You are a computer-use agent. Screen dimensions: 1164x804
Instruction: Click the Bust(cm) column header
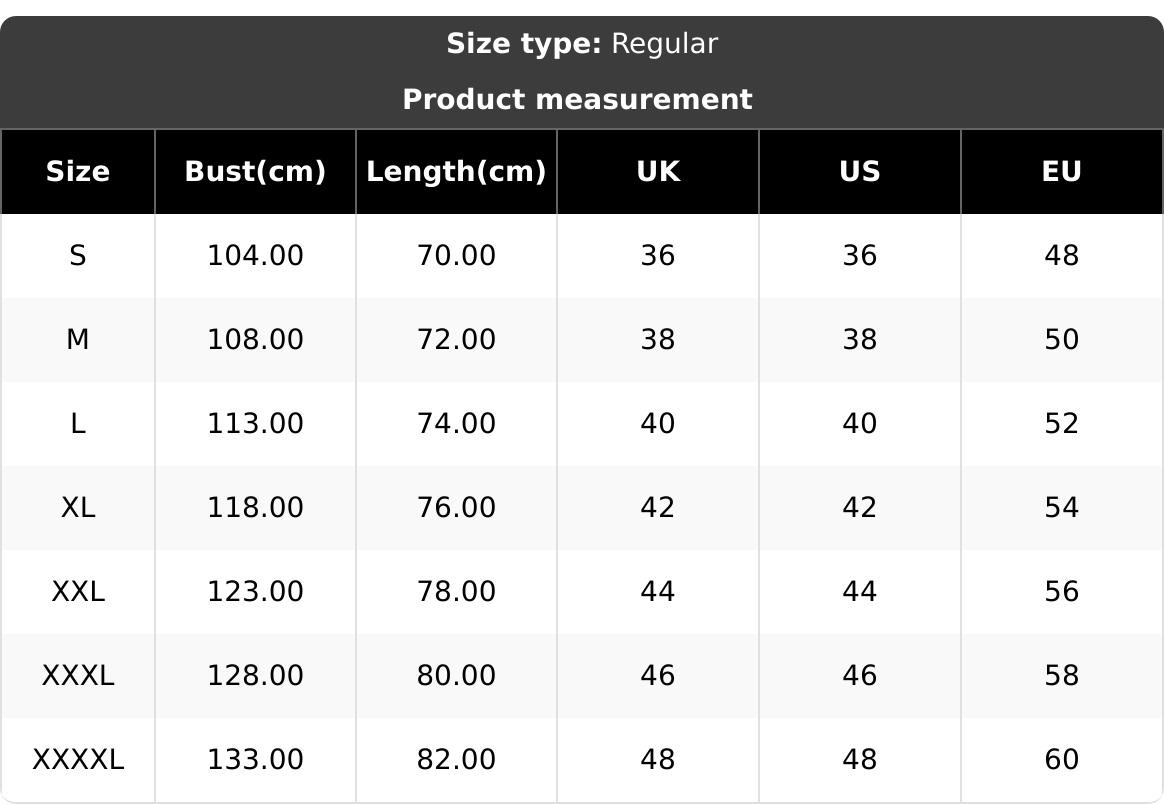[255, 172]
